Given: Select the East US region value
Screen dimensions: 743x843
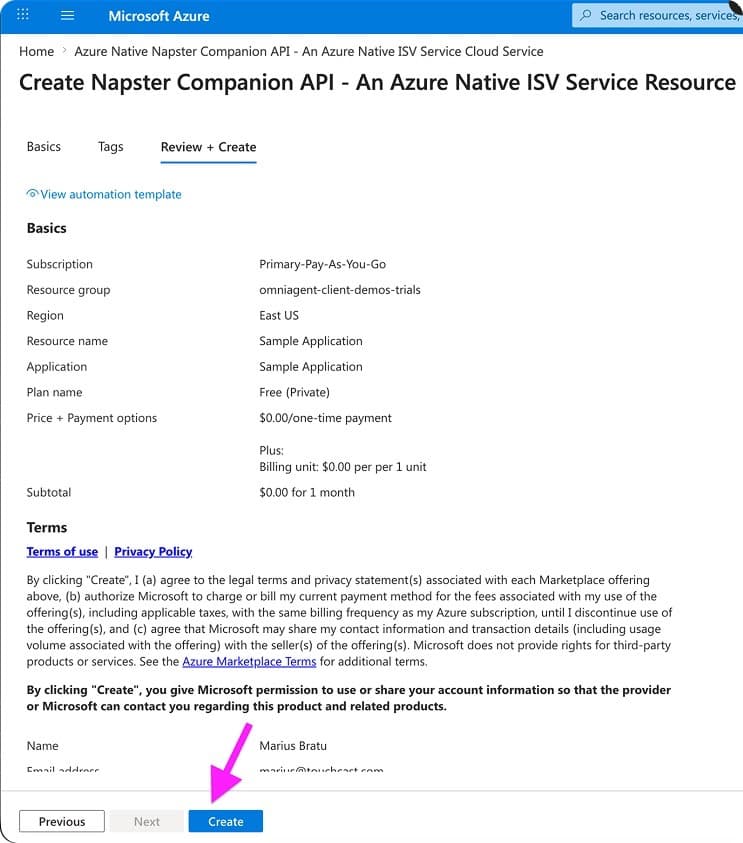Looking at the screenshot, I should pos(279,316).
